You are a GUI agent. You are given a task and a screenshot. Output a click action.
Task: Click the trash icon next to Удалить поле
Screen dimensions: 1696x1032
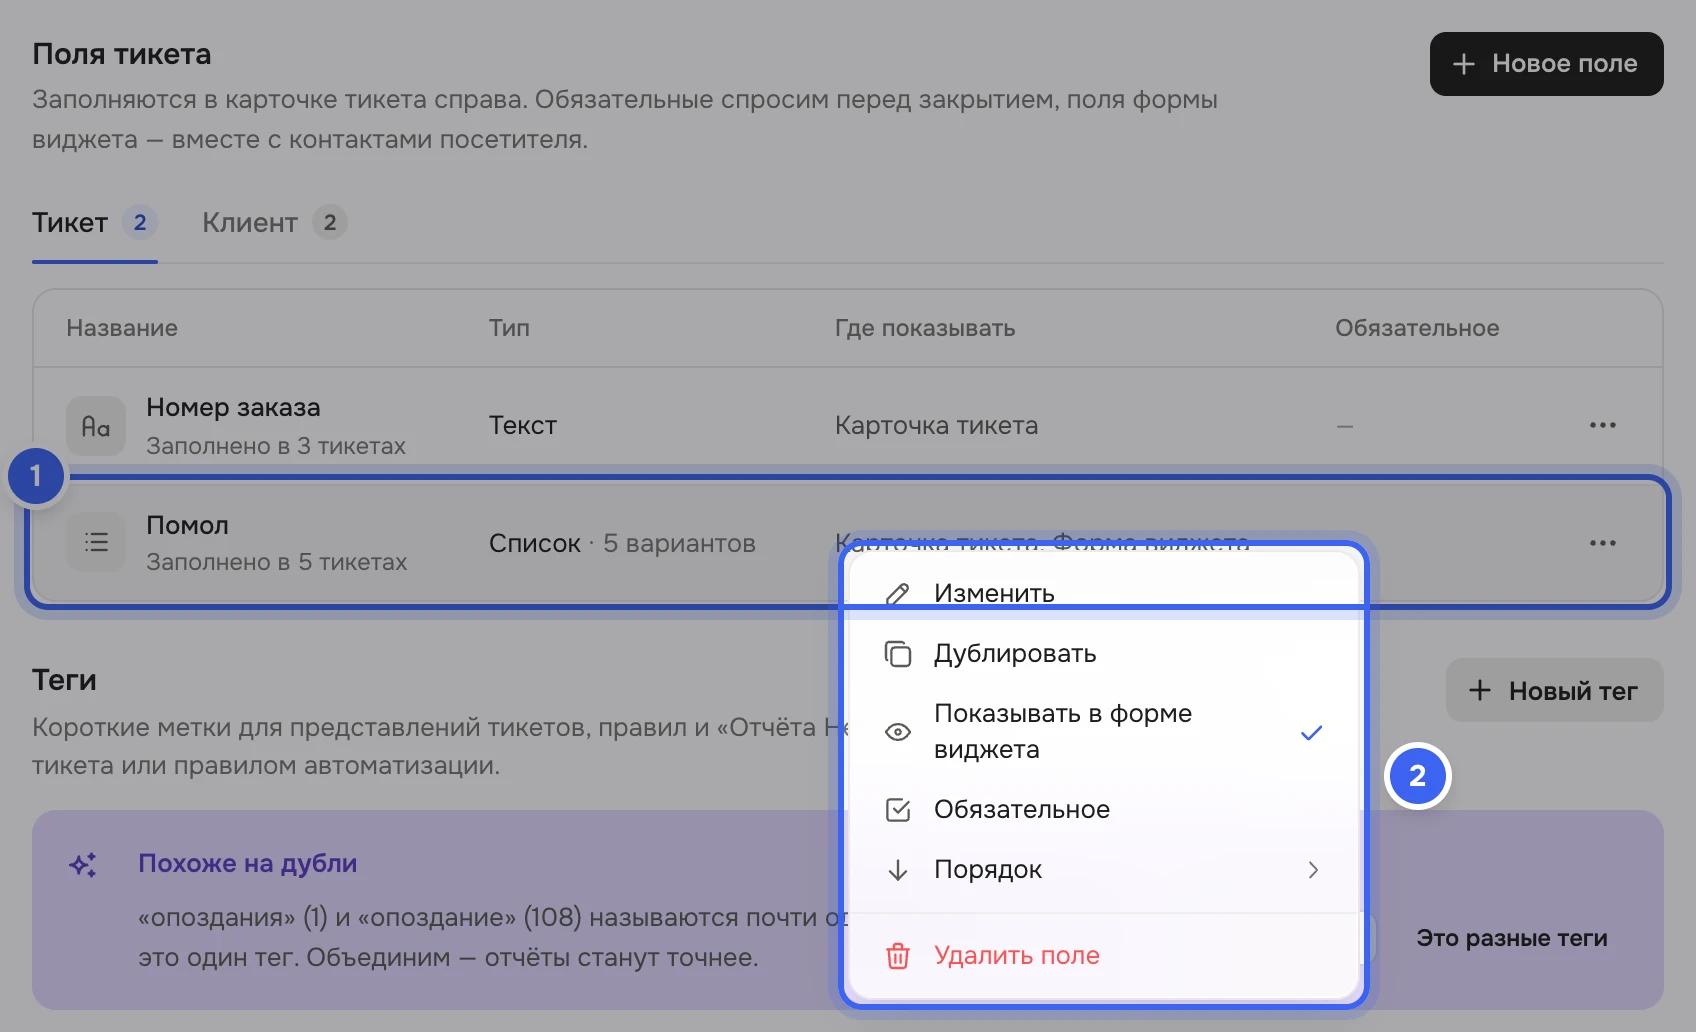(898, 956)
